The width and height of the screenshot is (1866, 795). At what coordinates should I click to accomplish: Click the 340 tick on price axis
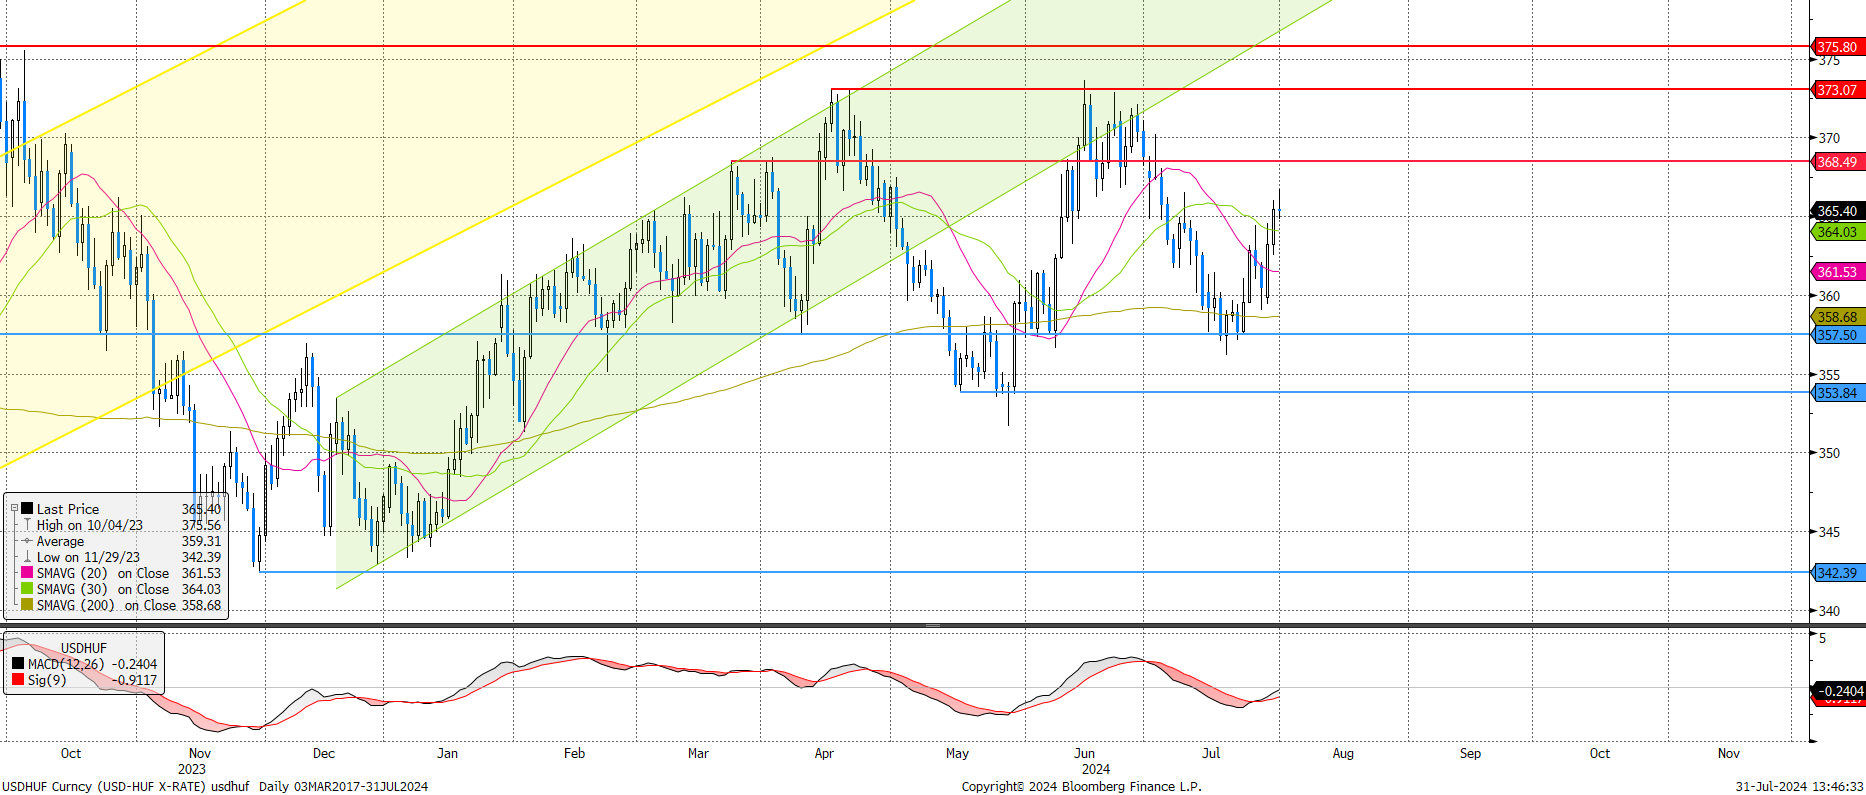1829,611
